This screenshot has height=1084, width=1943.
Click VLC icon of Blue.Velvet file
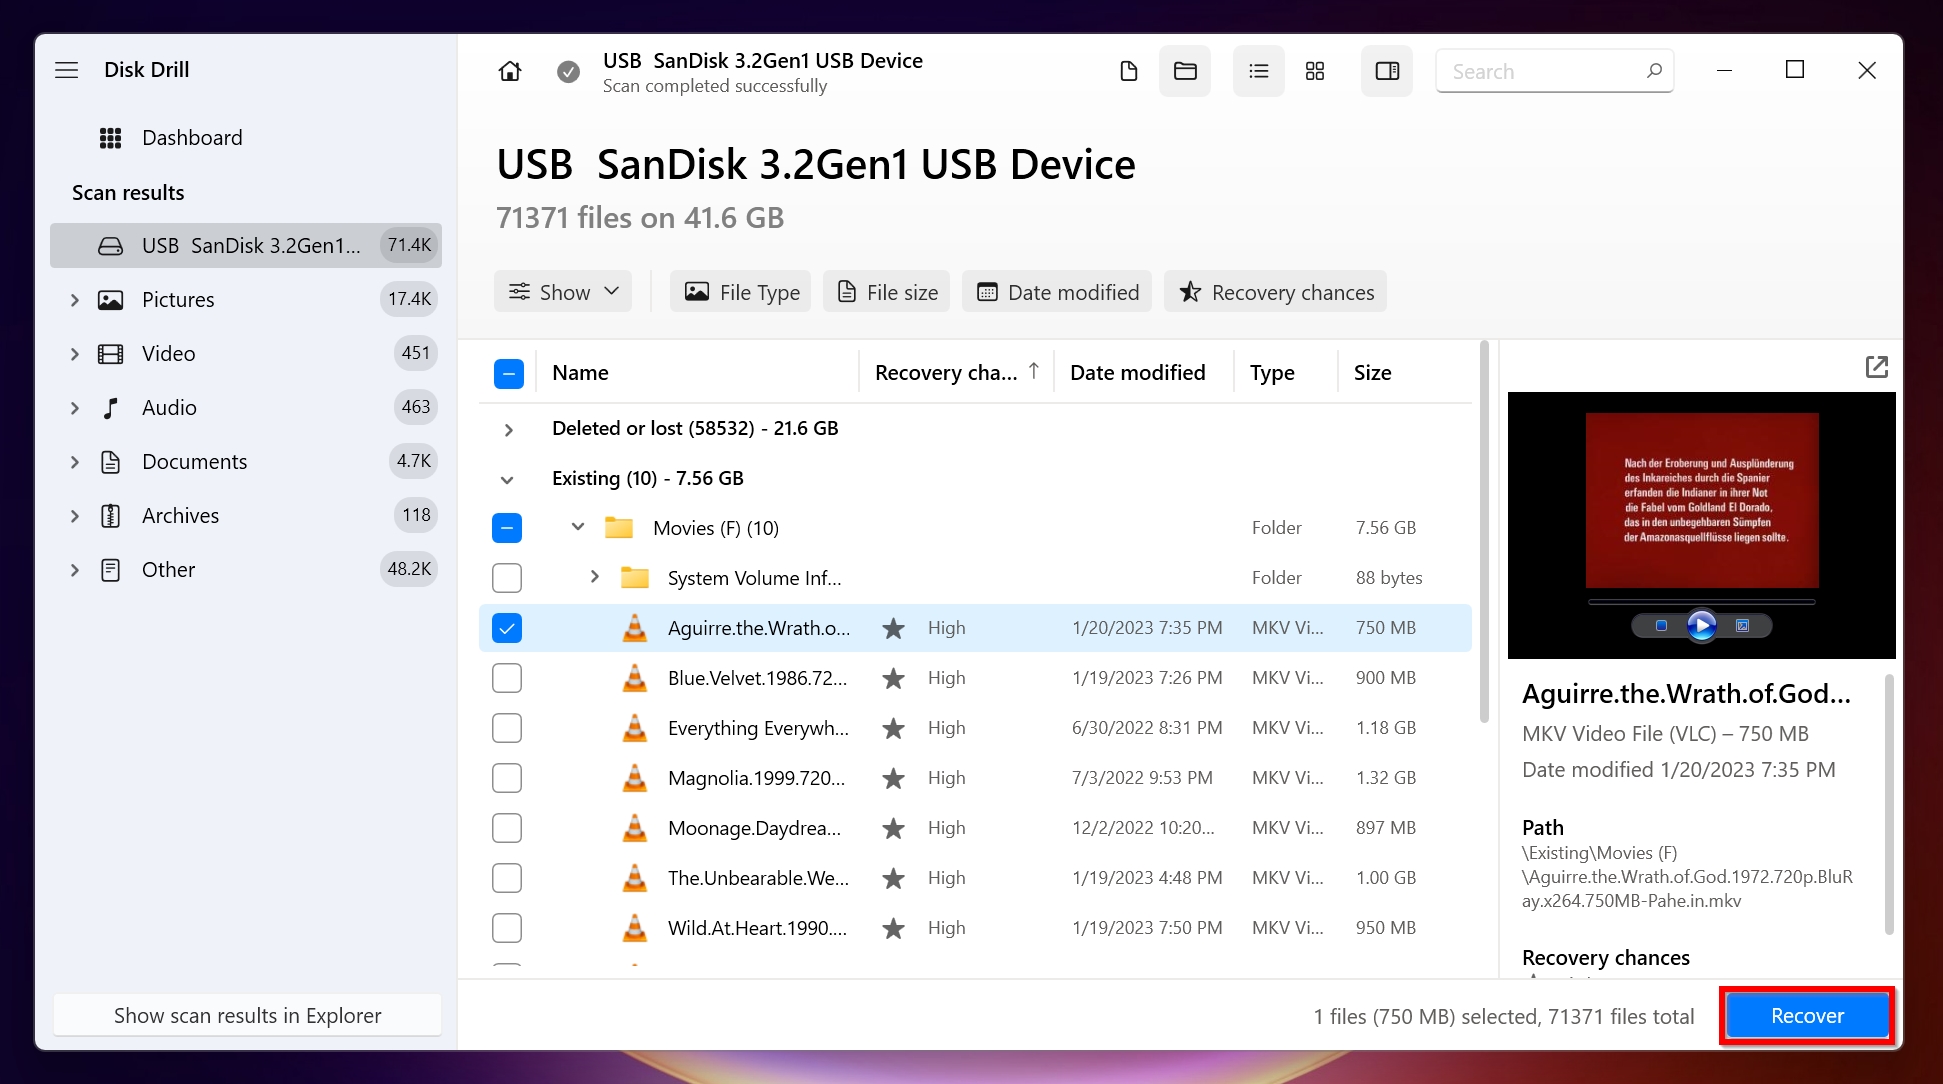pos(635,678)
